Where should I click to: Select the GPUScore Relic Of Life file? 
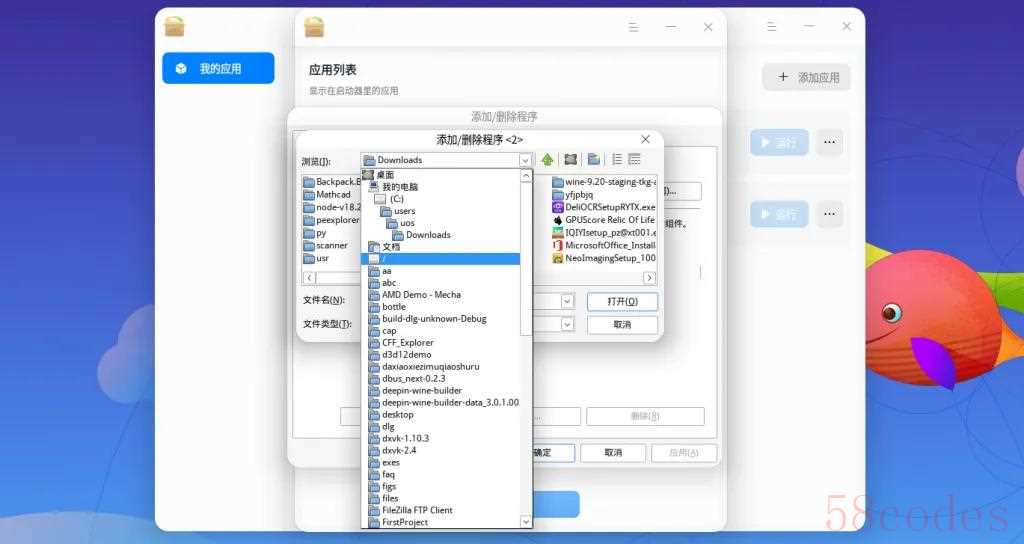tap(609, 220)
